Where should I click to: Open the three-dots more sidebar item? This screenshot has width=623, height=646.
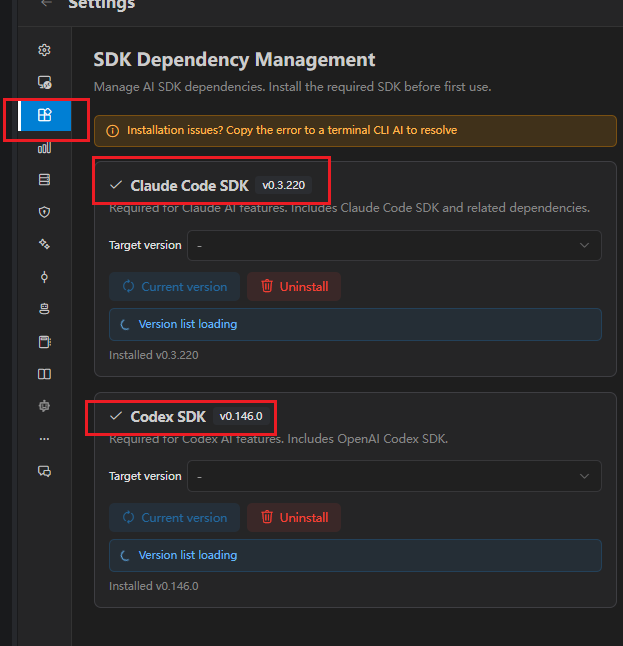coord(44,439)
